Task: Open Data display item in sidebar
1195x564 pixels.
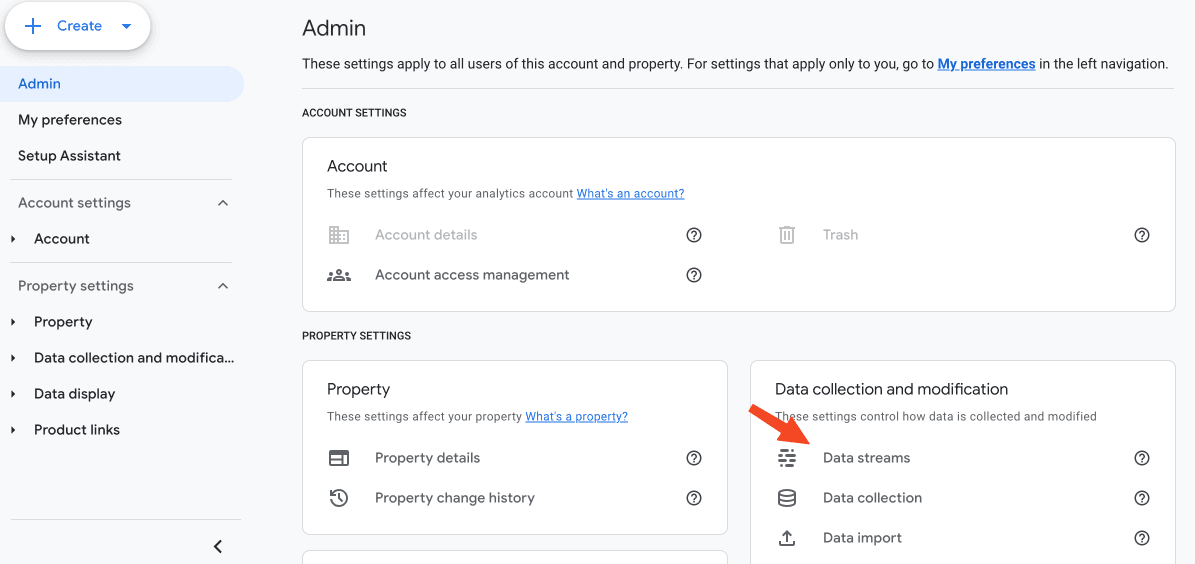Action: point(75,394)
